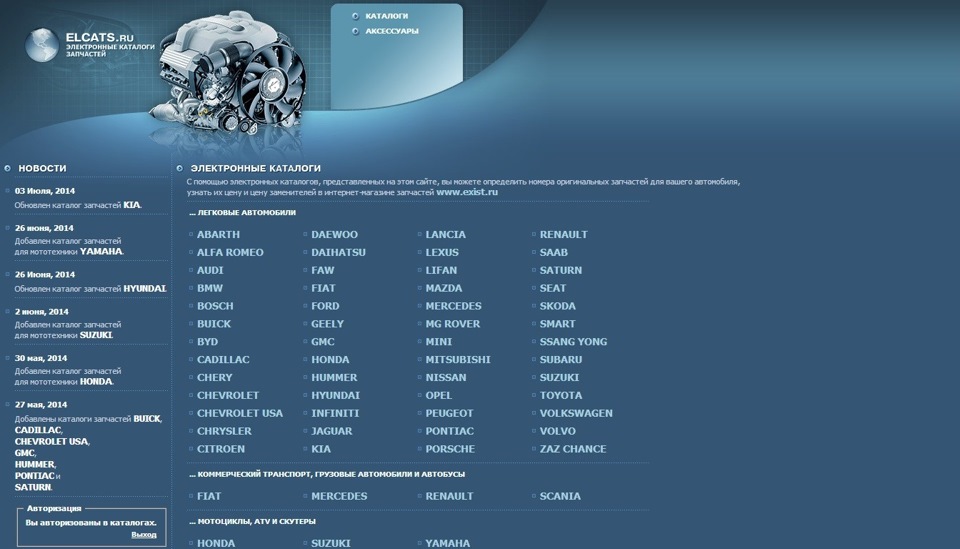
Task: Open the KIA passenger car catalog
Action: click(x=321, y=449)
